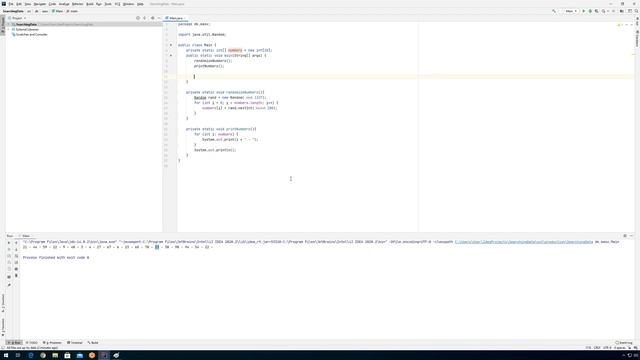Click the IntelliJ IDEA taskbar icon
Screen dimensions: 640x360
tap(104, 356)
